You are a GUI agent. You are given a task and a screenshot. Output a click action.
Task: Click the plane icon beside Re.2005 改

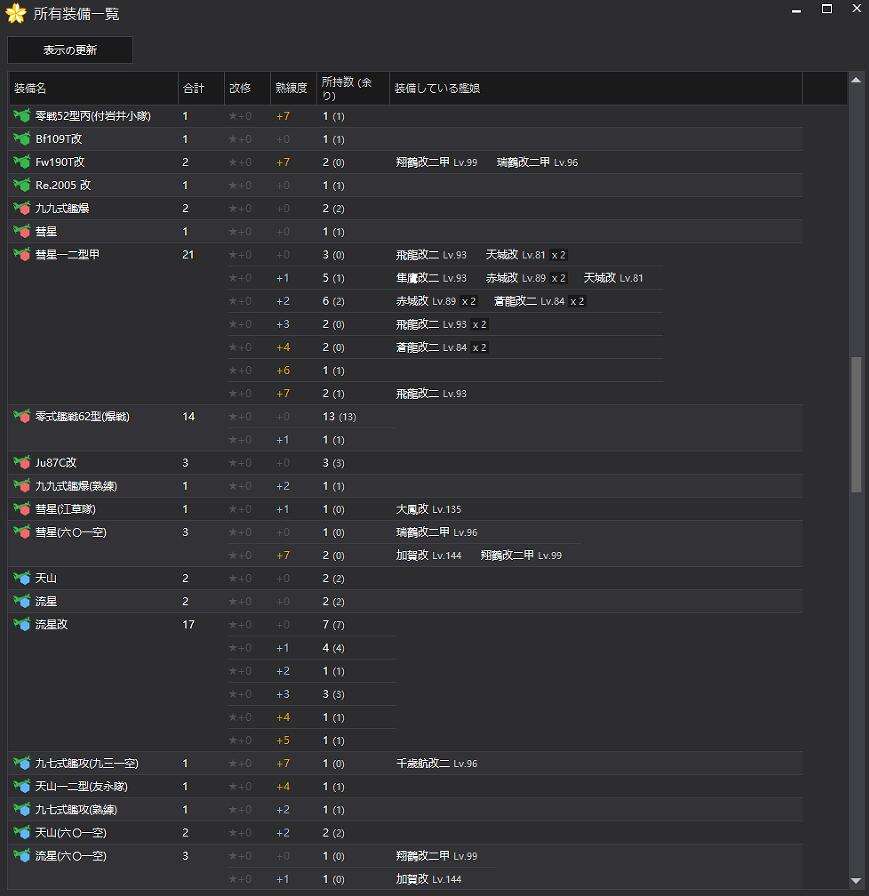22,185
